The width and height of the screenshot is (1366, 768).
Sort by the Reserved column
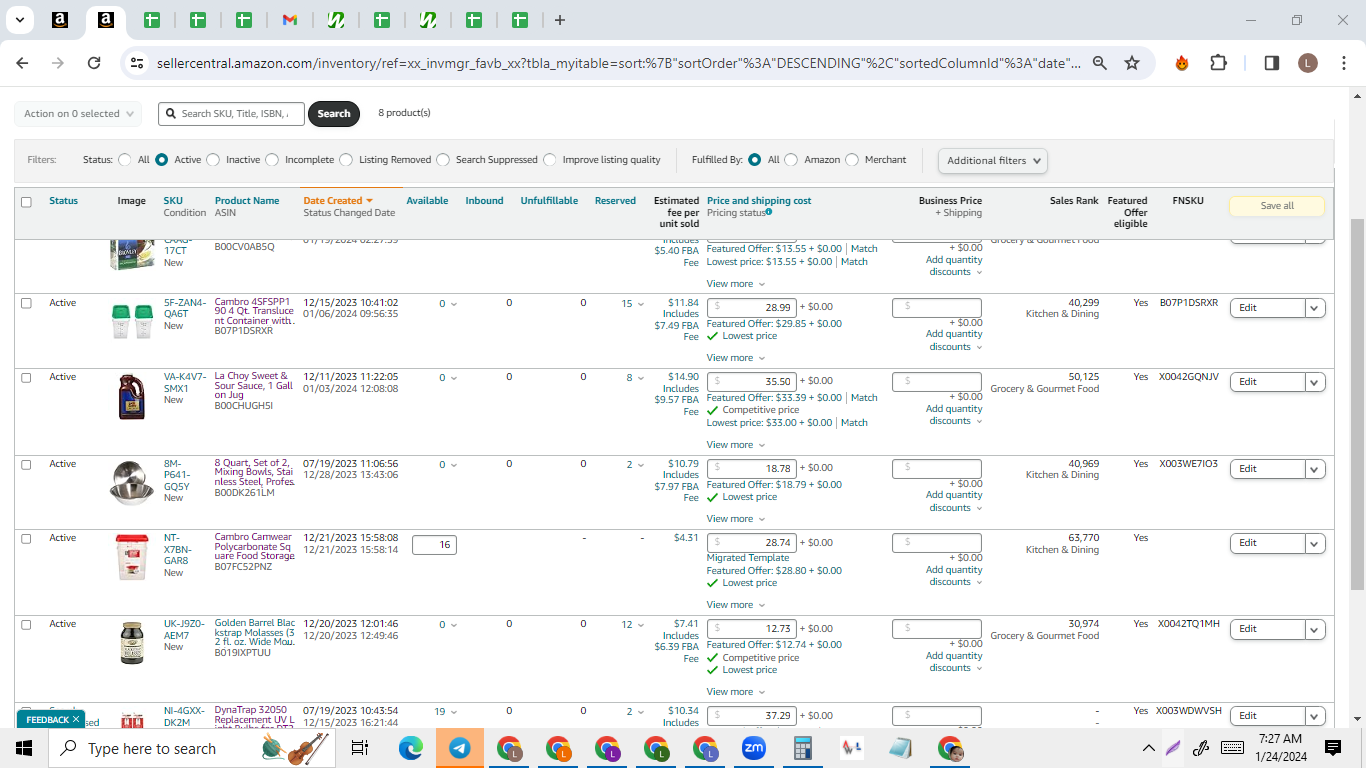coord(615,201)
